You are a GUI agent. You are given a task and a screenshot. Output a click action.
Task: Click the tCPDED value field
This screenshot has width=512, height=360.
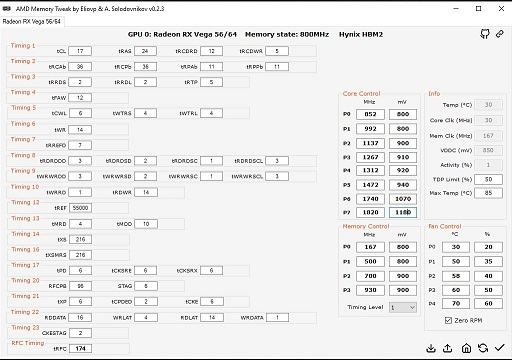tap(146, 301)
